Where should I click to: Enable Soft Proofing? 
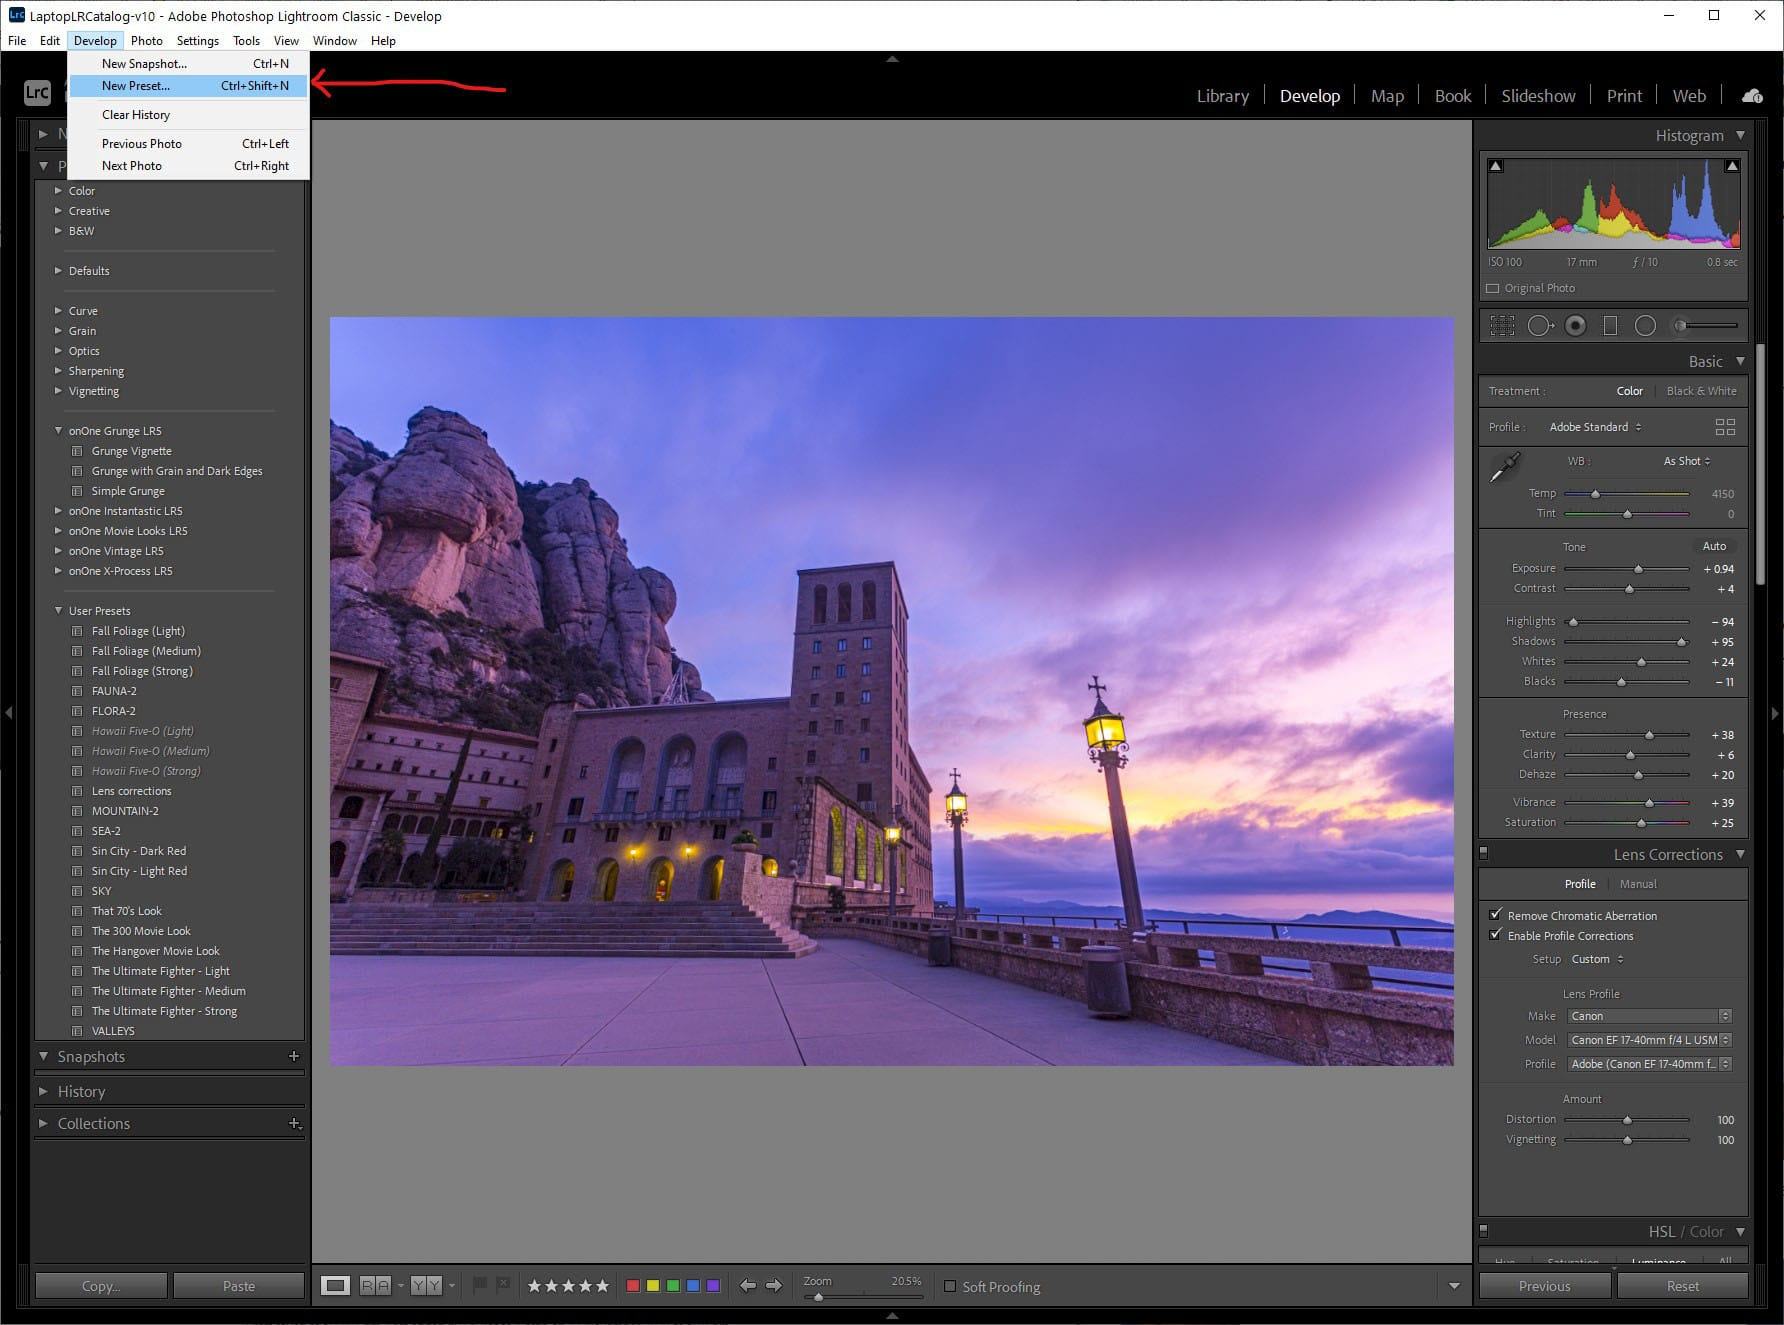point(949,1287)
